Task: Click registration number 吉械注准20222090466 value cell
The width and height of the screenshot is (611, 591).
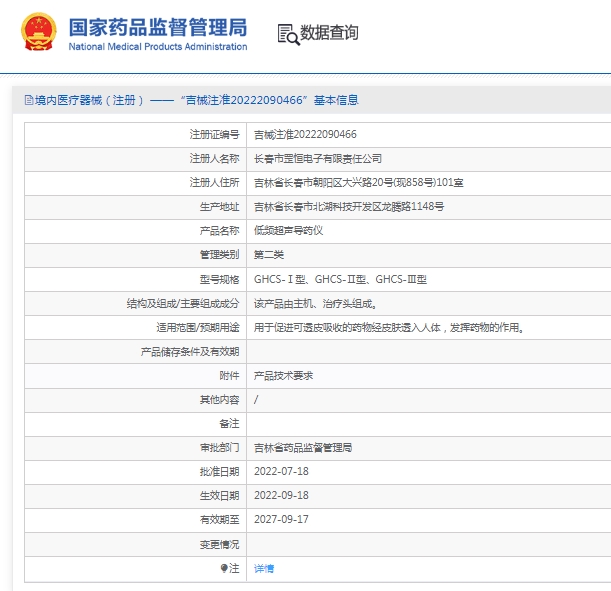Action: (x=305, y=134)
